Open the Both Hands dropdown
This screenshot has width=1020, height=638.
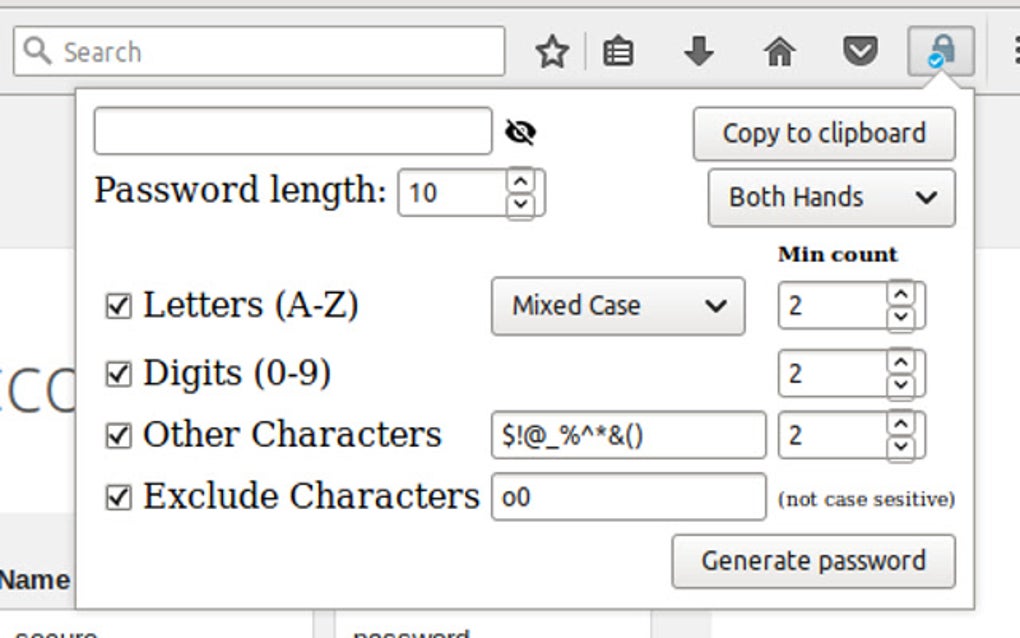pos(830,197)
